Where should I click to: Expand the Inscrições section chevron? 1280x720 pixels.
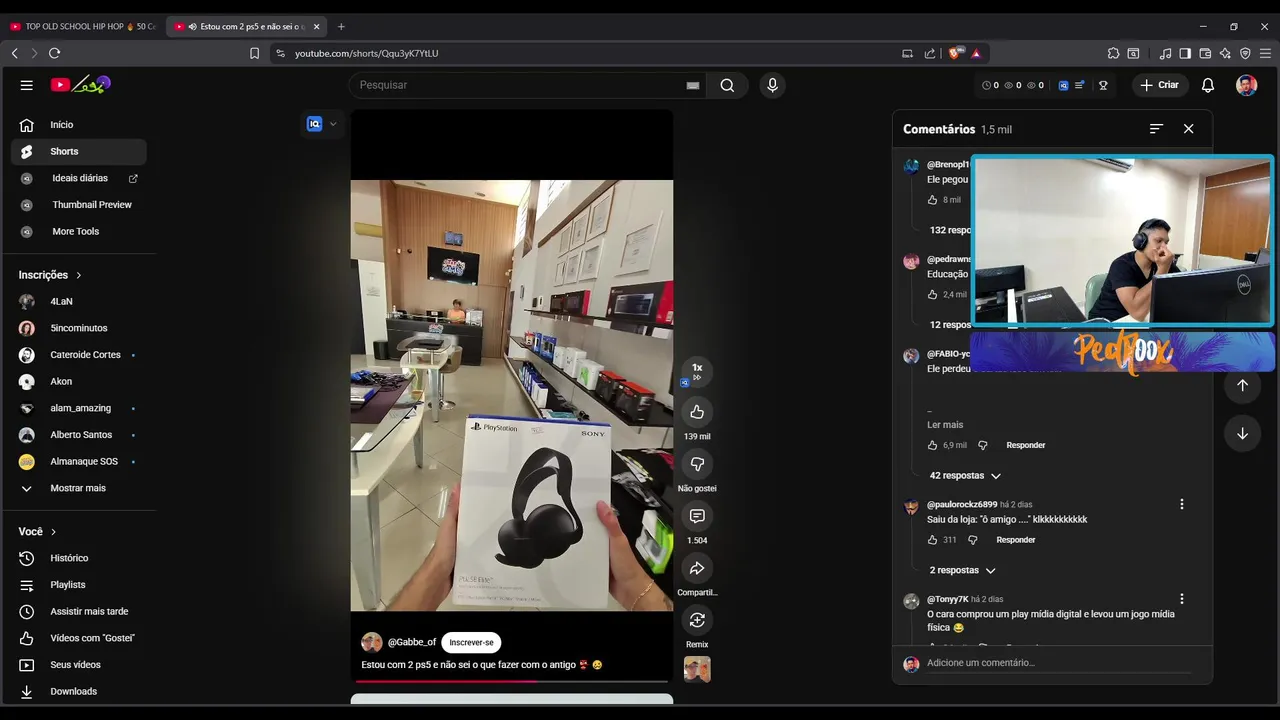click(x=78, y=275)
